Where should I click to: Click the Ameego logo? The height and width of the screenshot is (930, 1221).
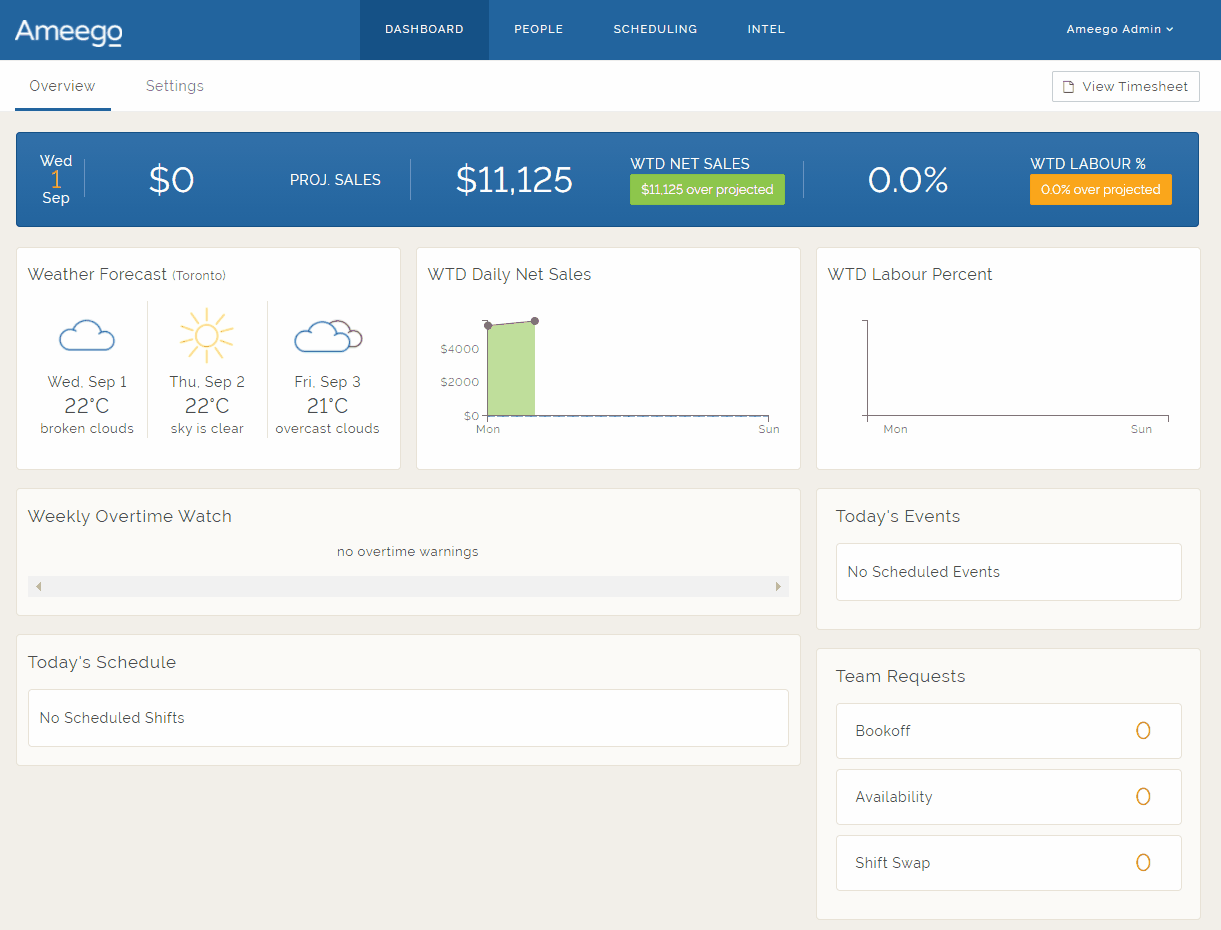pyautogui.click(x=68, y=31)
